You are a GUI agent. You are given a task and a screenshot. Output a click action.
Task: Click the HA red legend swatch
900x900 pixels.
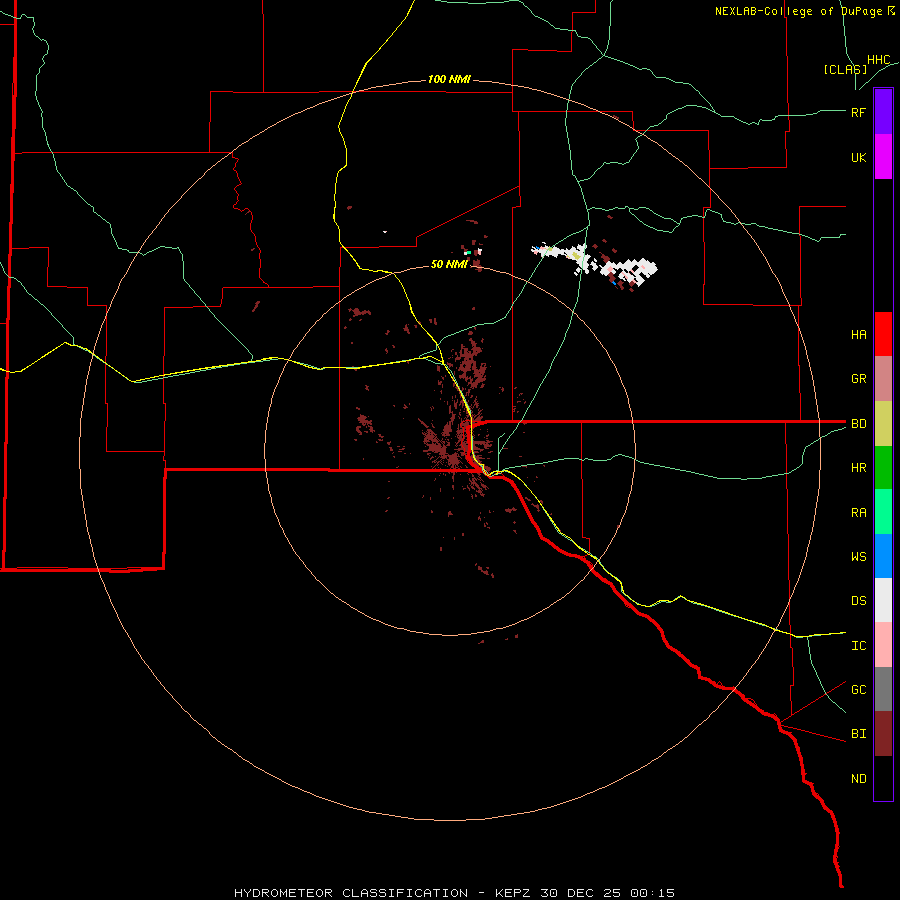883,334
